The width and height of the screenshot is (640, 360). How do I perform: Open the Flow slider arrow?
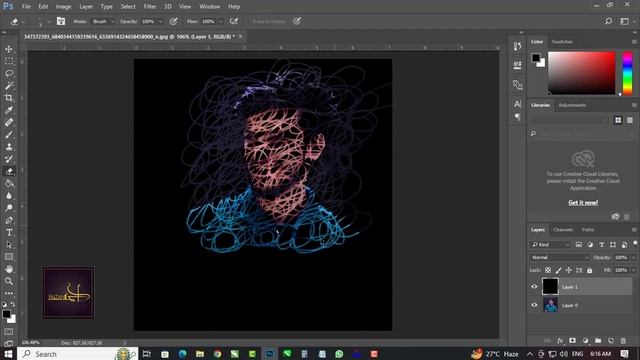pyautogui.click(x=221, y=21)
